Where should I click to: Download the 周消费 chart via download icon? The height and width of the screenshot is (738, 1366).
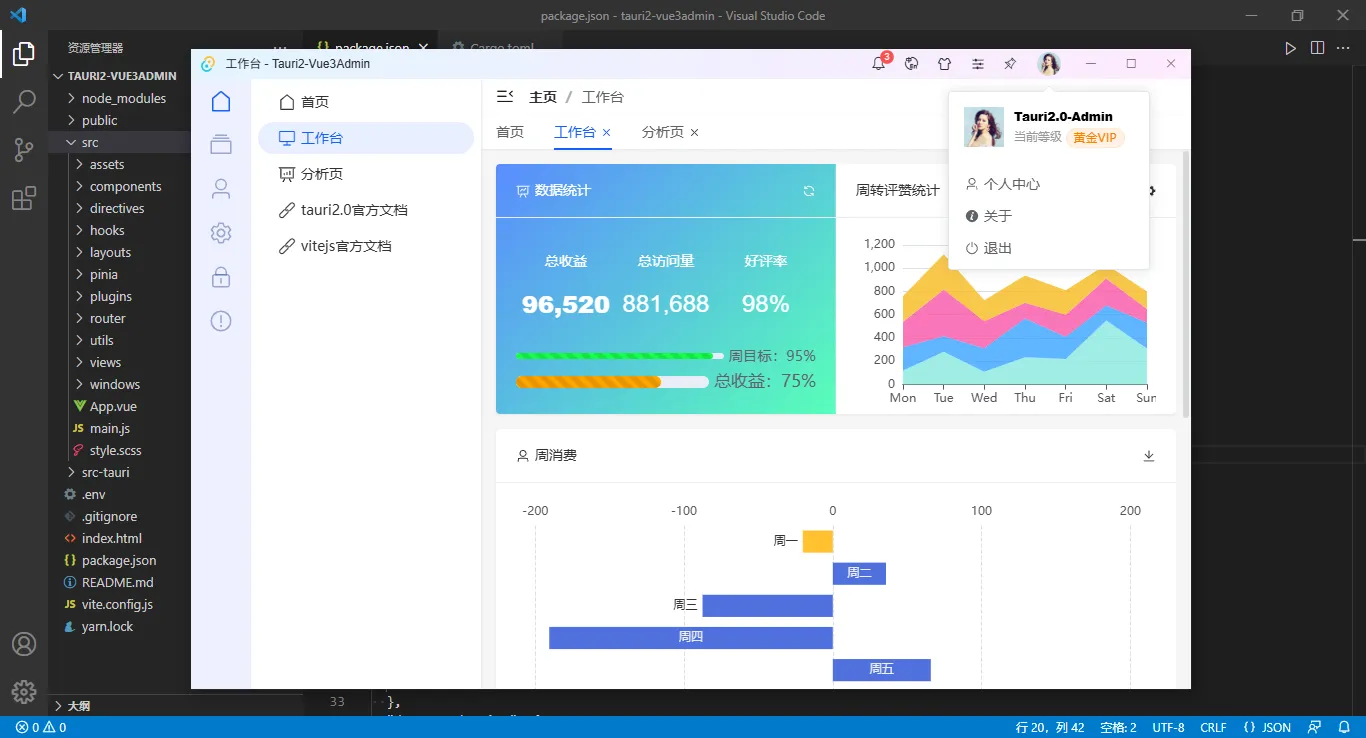[1149, 454]
